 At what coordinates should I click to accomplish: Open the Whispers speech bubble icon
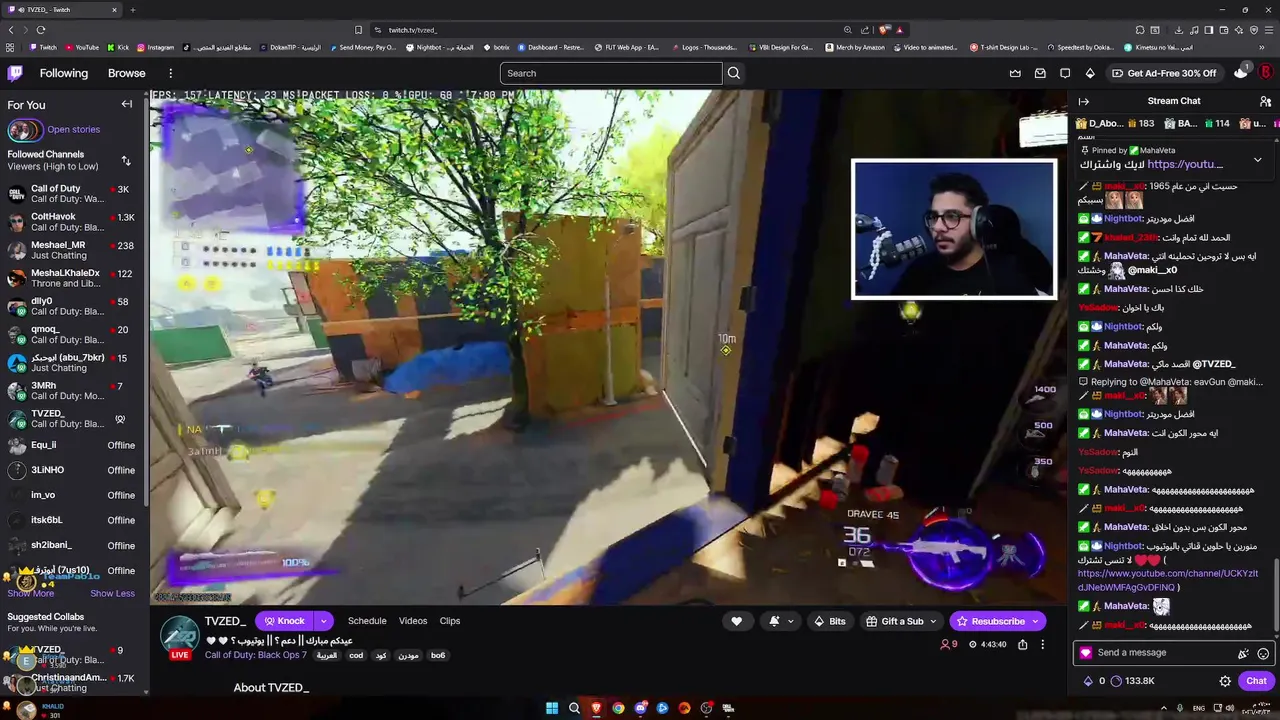[1065, 73]
